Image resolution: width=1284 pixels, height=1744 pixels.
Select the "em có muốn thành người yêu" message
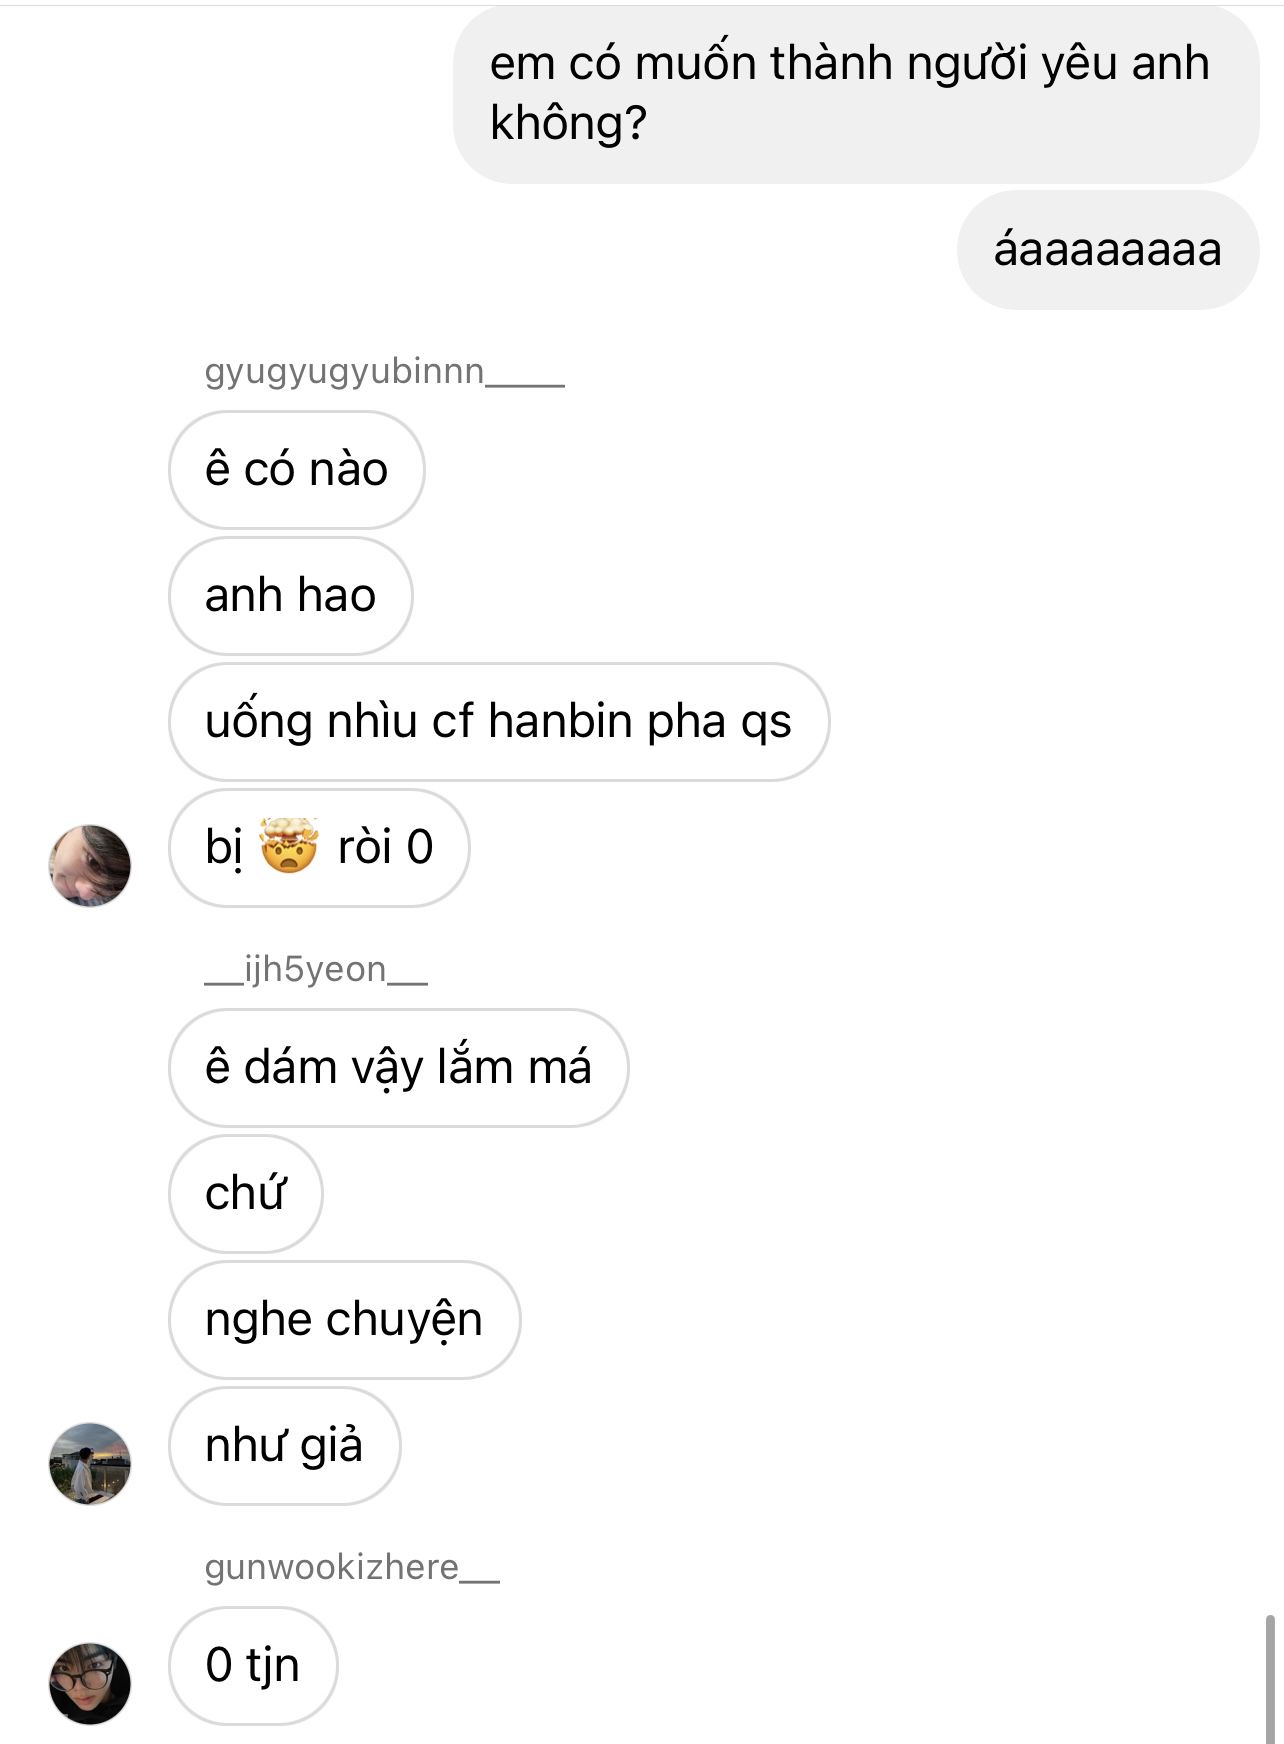[x=857, y=94]
